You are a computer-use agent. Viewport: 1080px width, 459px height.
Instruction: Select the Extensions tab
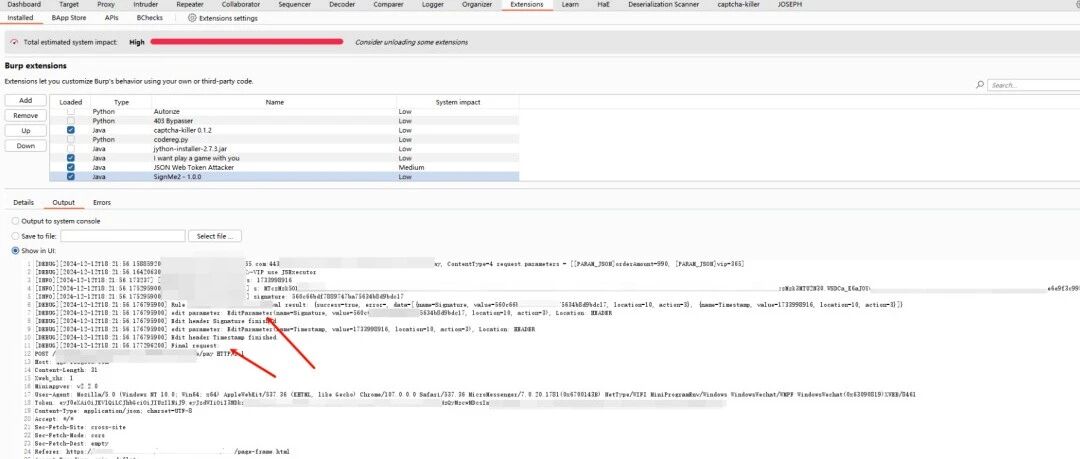pos(526,4)
